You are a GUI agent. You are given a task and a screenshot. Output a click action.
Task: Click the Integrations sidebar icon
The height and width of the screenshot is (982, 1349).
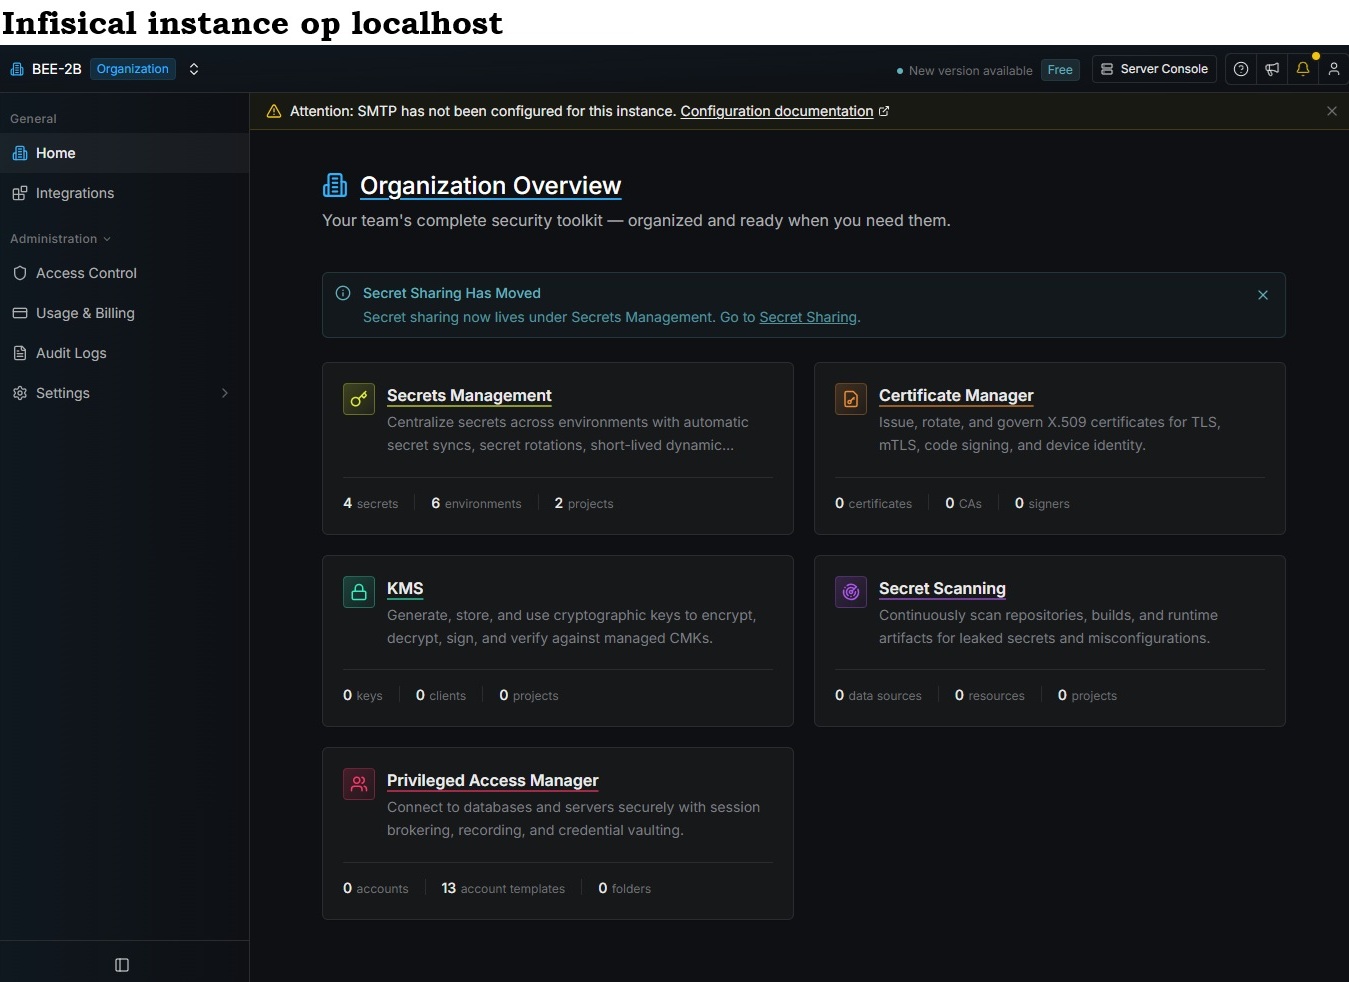pos(20,193)
